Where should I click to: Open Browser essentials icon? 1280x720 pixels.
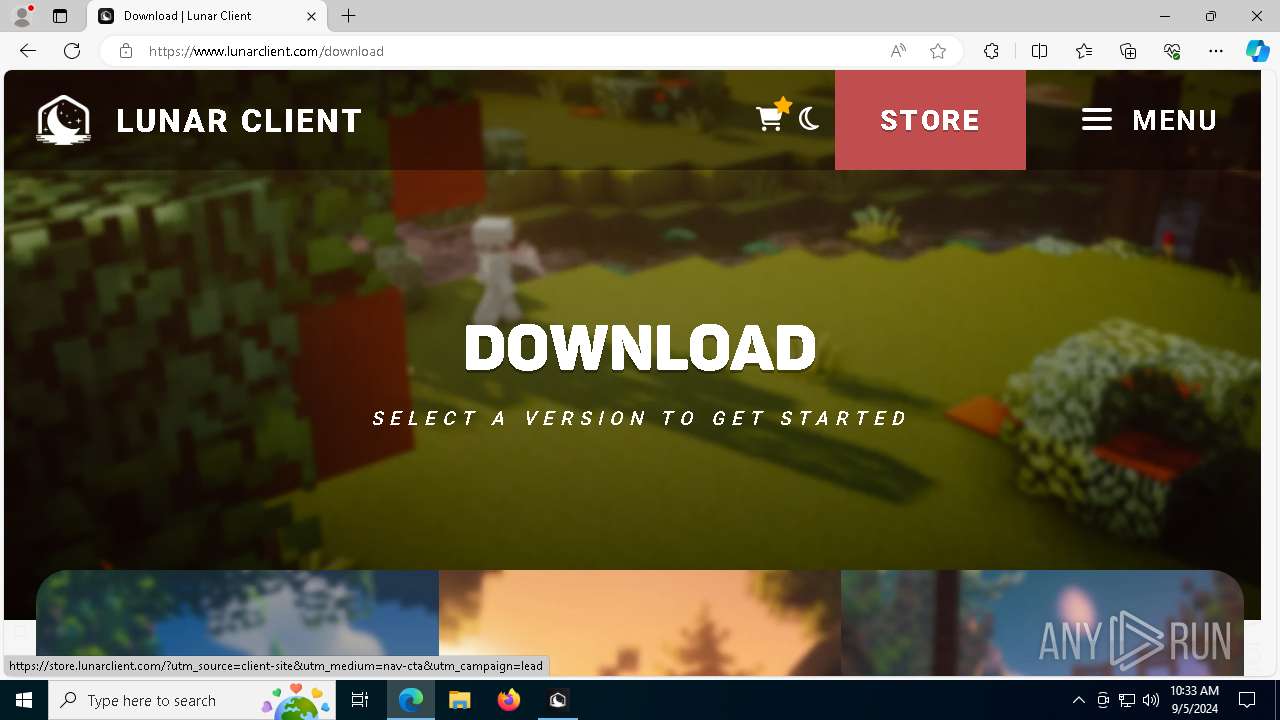pyautogui.click(x=1172, y=51)
